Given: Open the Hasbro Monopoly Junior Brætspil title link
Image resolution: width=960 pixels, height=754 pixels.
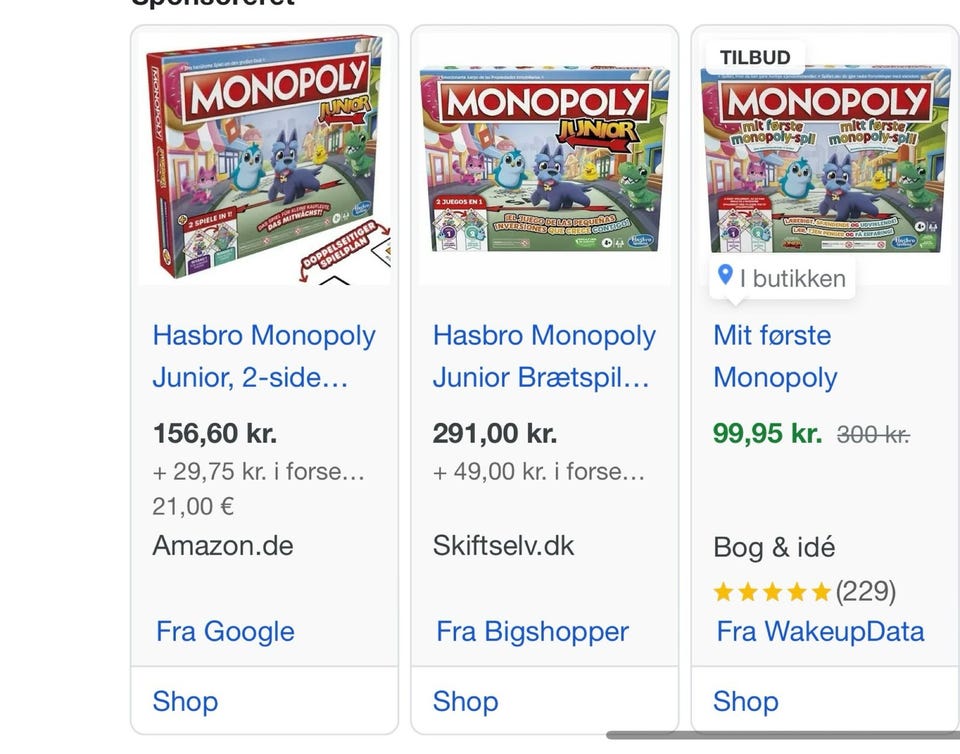Looking at the screenshot, I should pos(544,356).
